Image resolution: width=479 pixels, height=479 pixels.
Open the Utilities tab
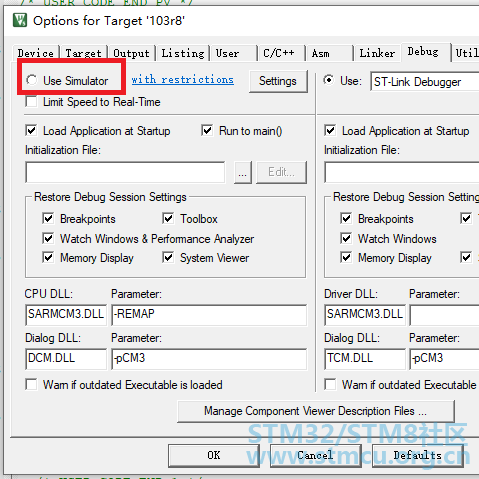[467, 53]
